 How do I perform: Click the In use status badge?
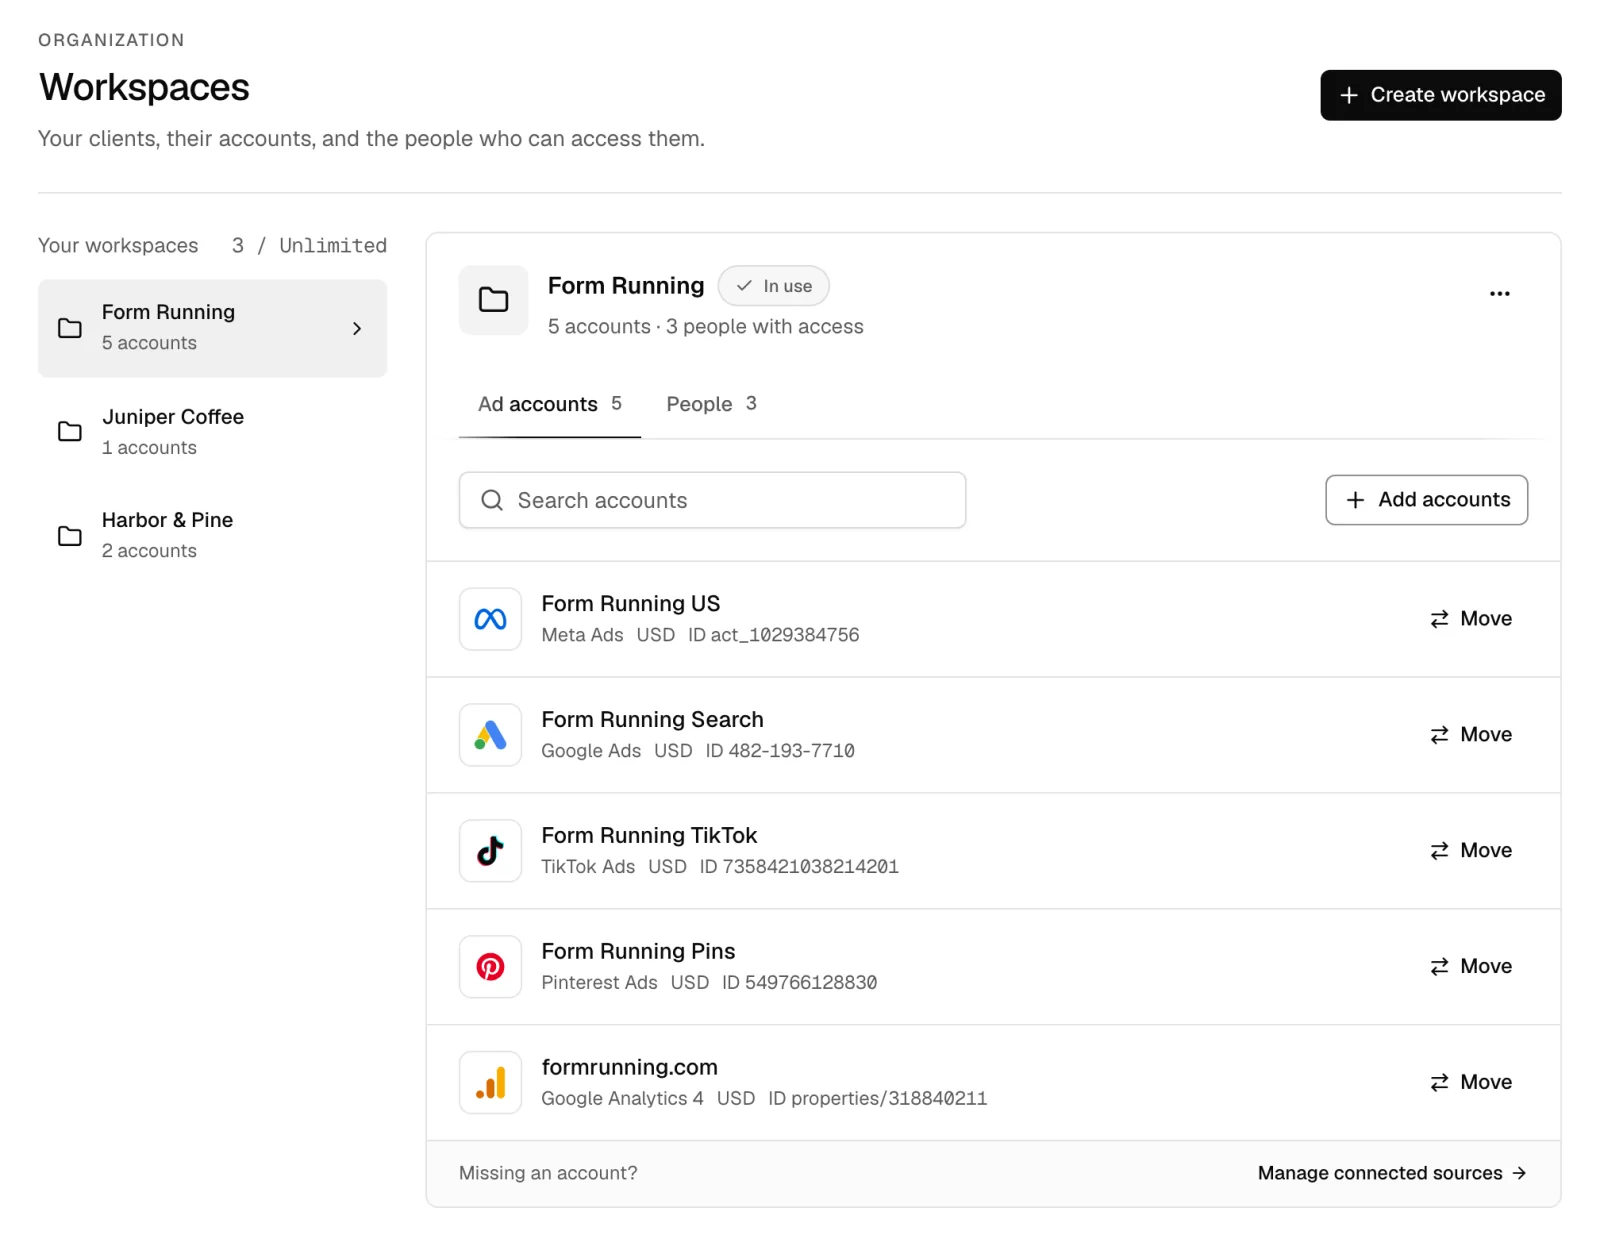pos(774,286)
